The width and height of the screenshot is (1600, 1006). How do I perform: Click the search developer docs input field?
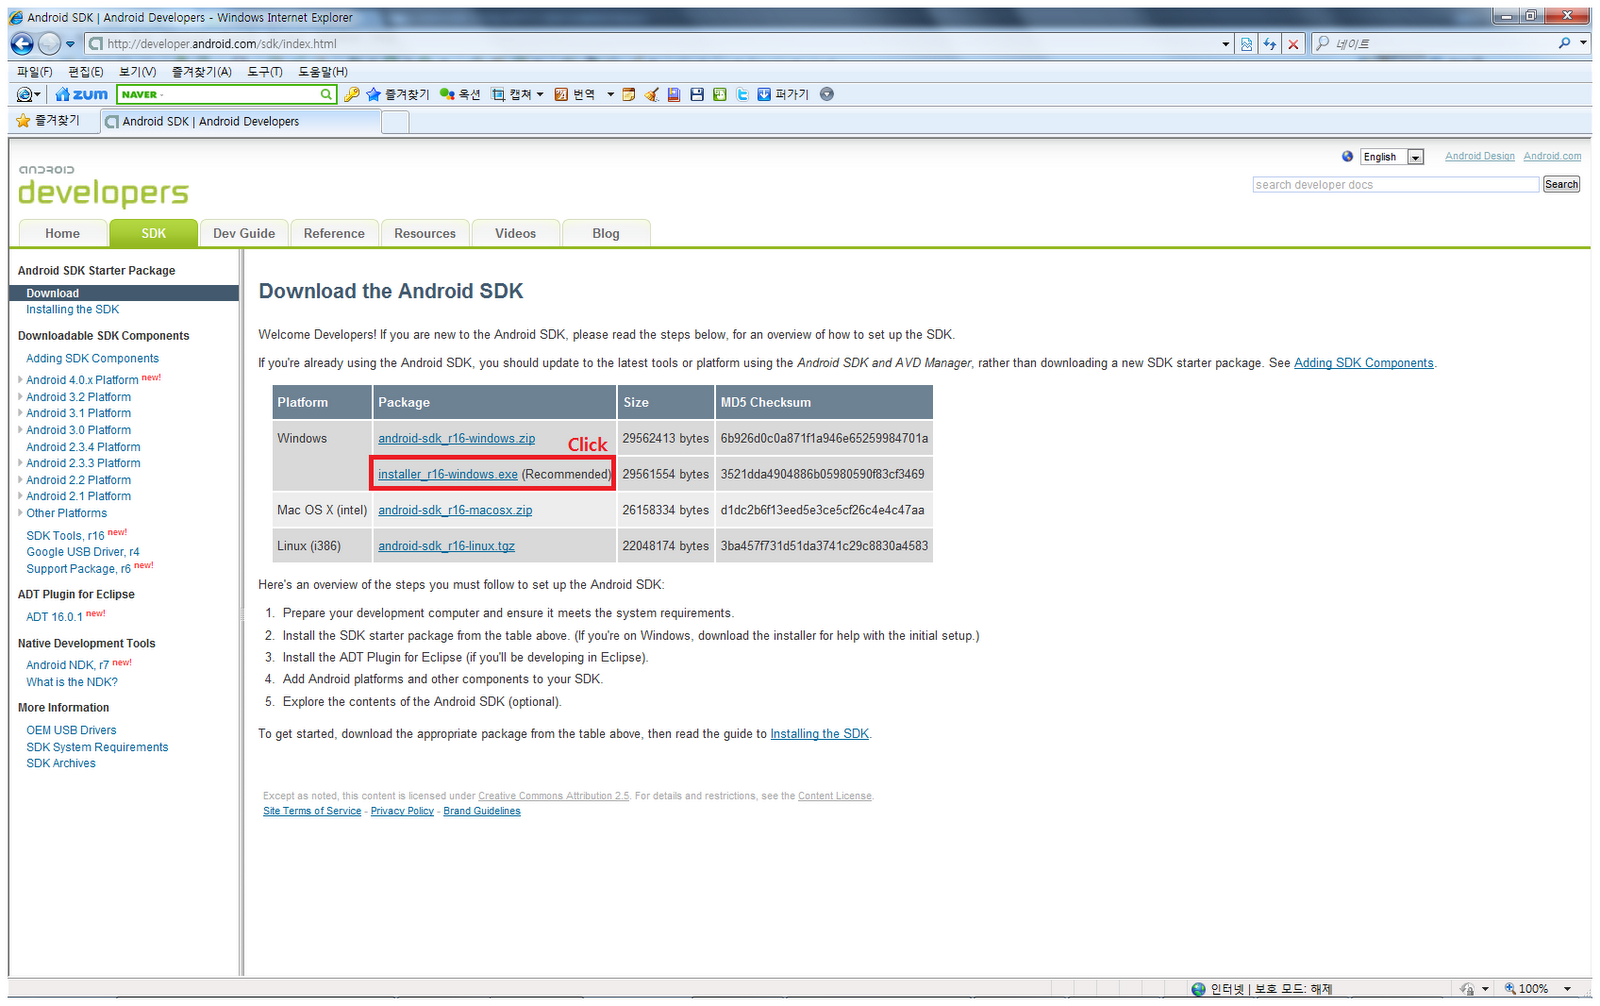coord(1396,184)
